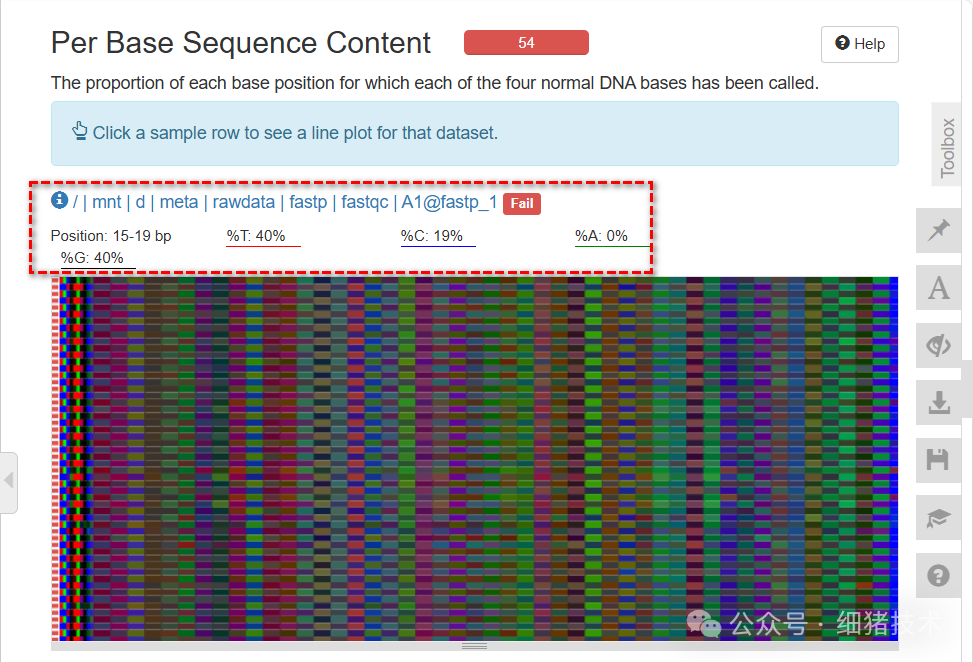Screen dimensions: 973x662
Task: Click the %T: 40% base label
Action: [256, 236]
